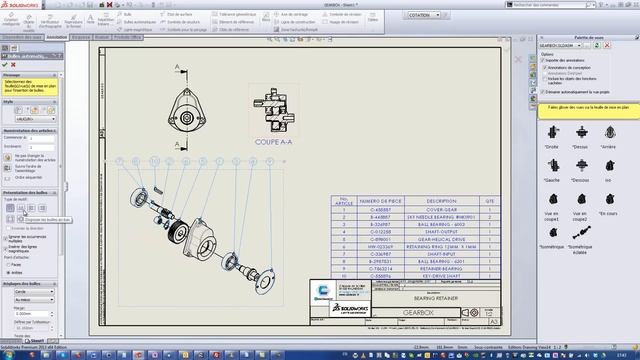
Task: Add a Nuage de révision
Action: point(341,22)
